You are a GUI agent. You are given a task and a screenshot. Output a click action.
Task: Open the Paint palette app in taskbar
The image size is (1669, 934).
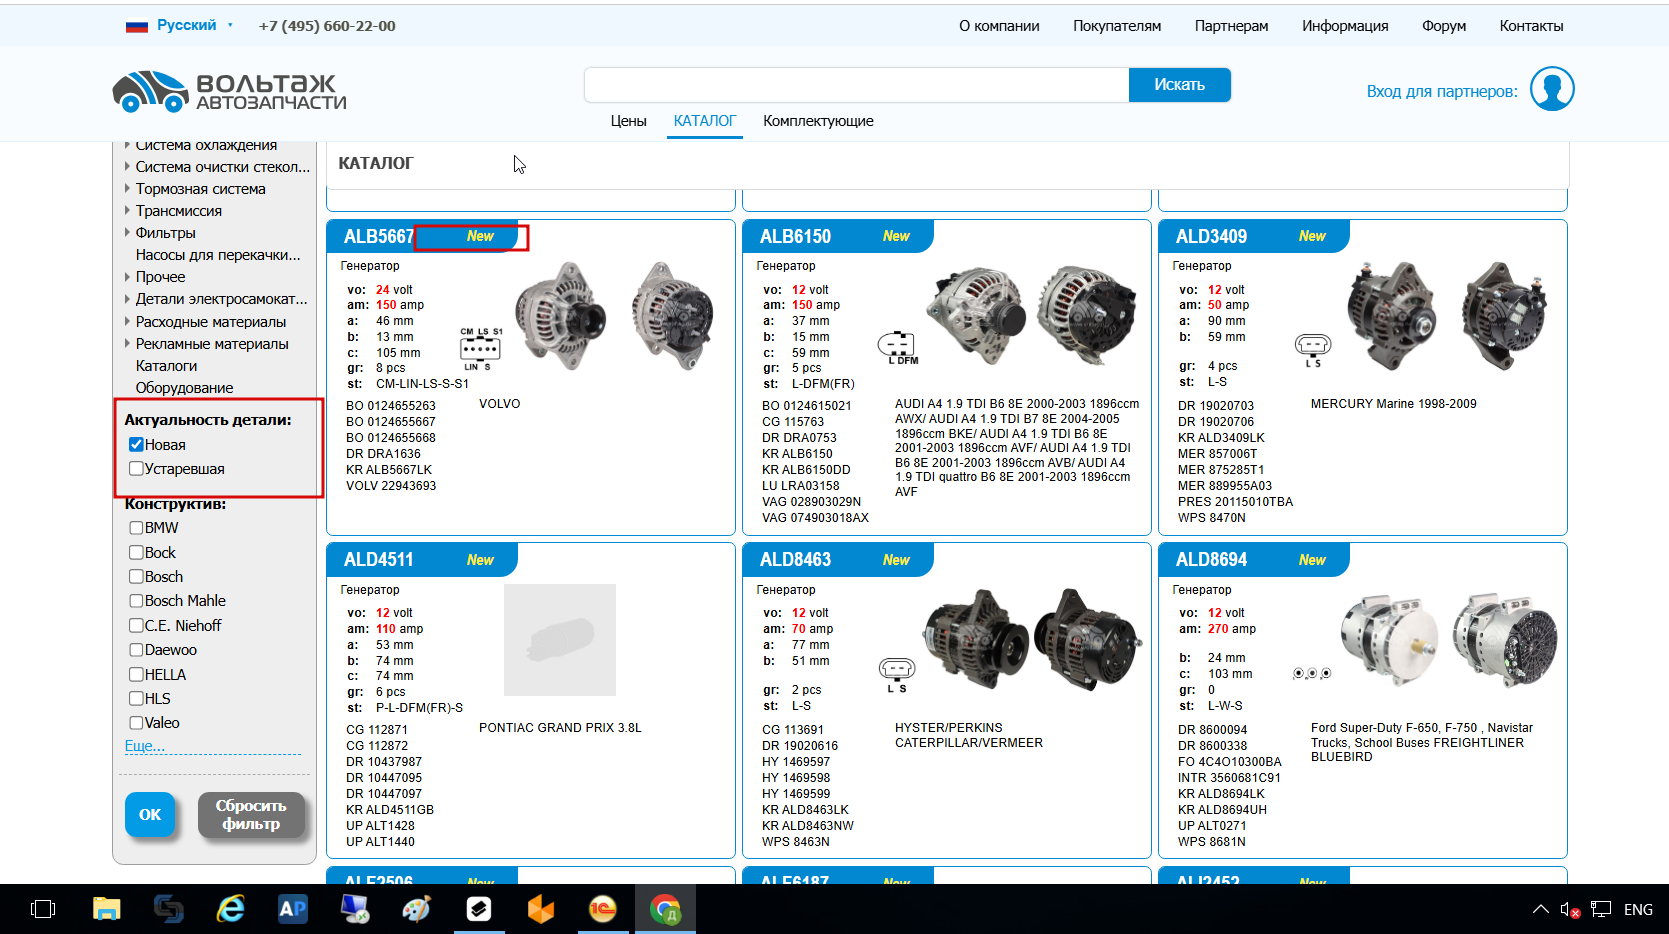pyautogui.click(x=416, y=909)
